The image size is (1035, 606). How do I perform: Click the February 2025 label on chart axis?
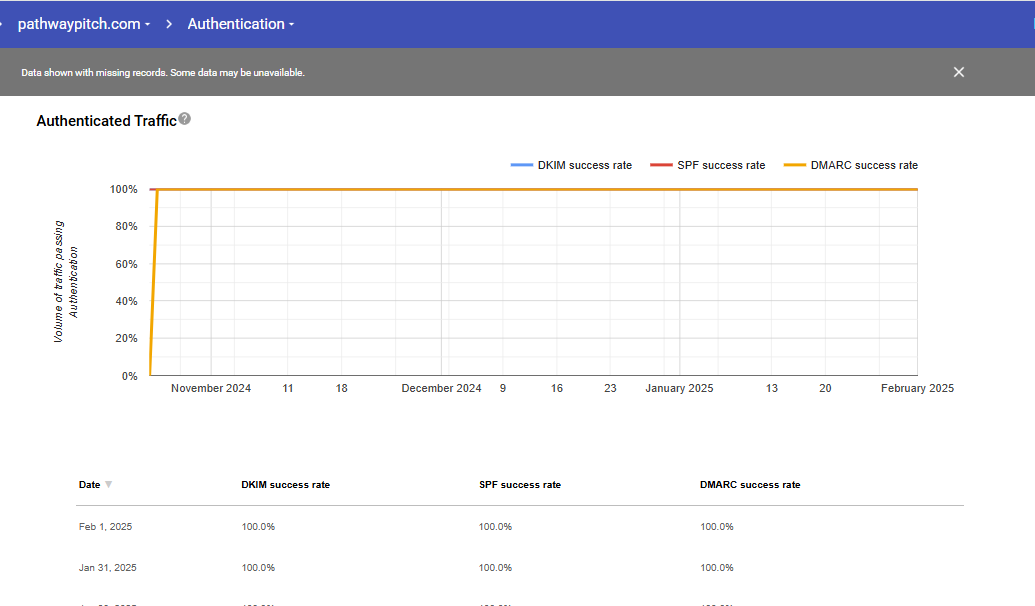pyautogui.click(x=917, y=388)
